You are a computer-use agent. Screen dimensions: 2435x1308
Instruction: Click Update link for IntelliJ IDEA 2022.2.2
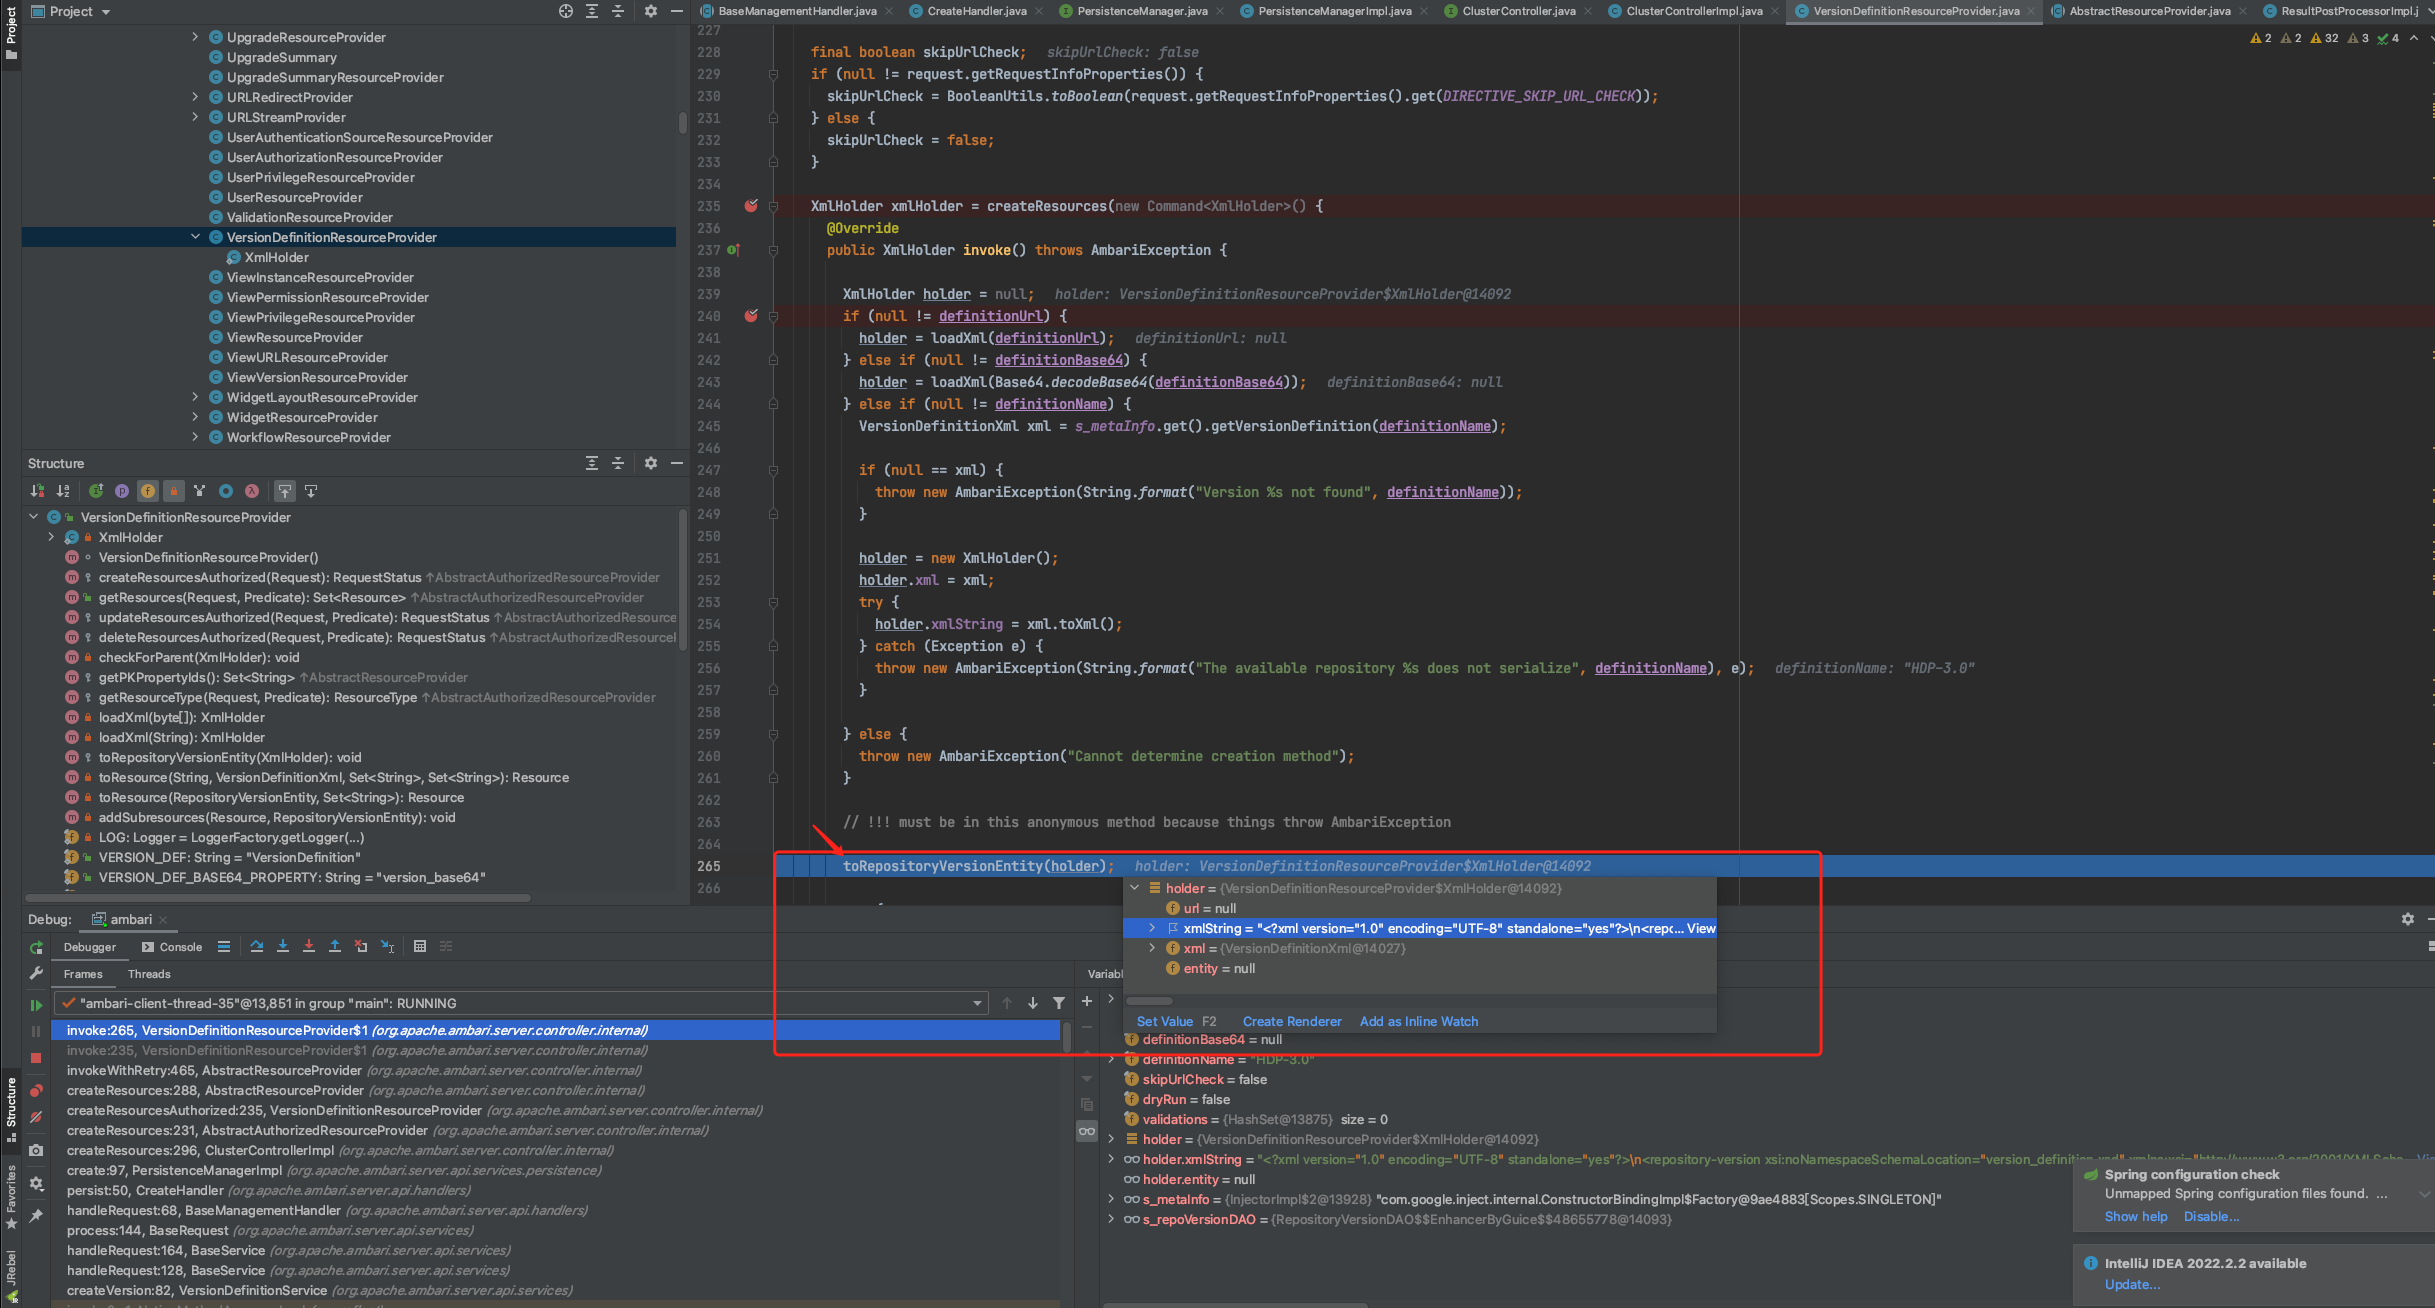tap(2132, 1284)
